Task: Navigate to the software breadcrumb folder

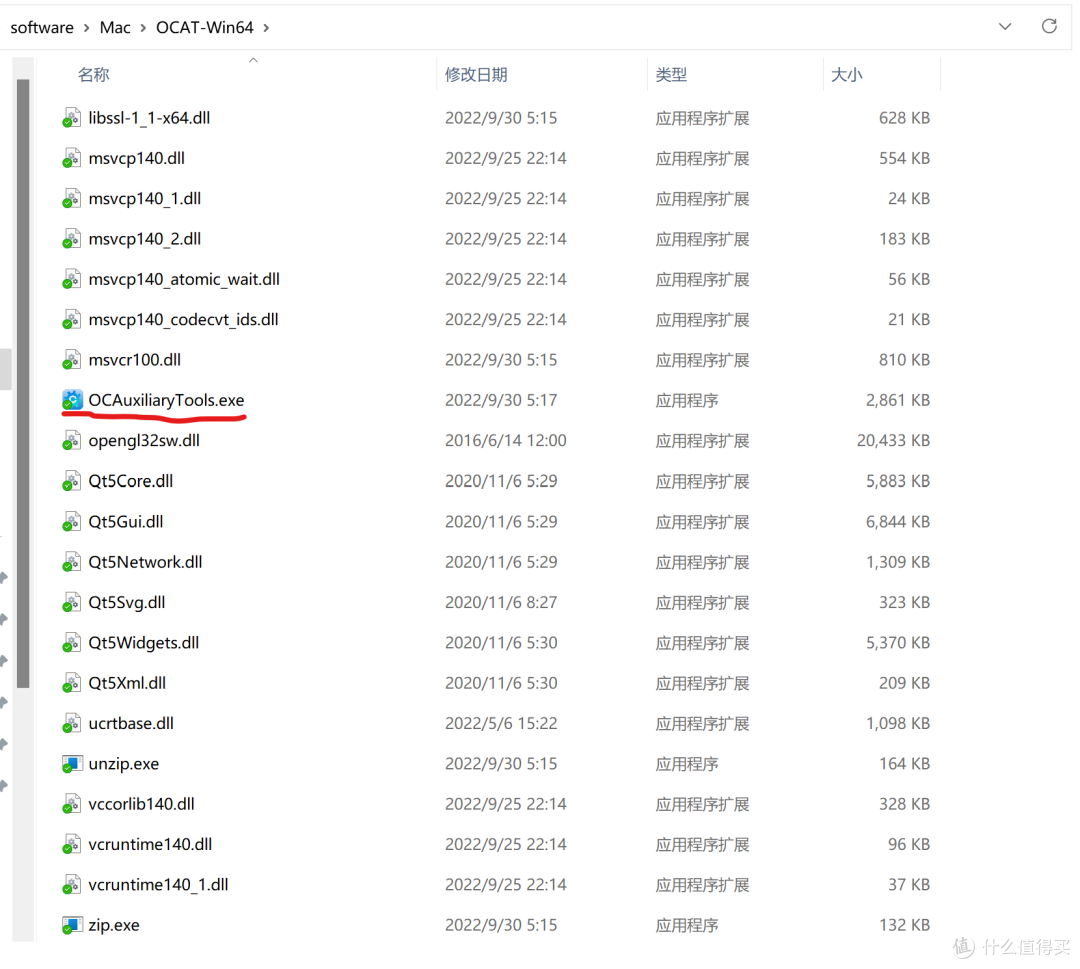Action: click(x=42, y=28)
